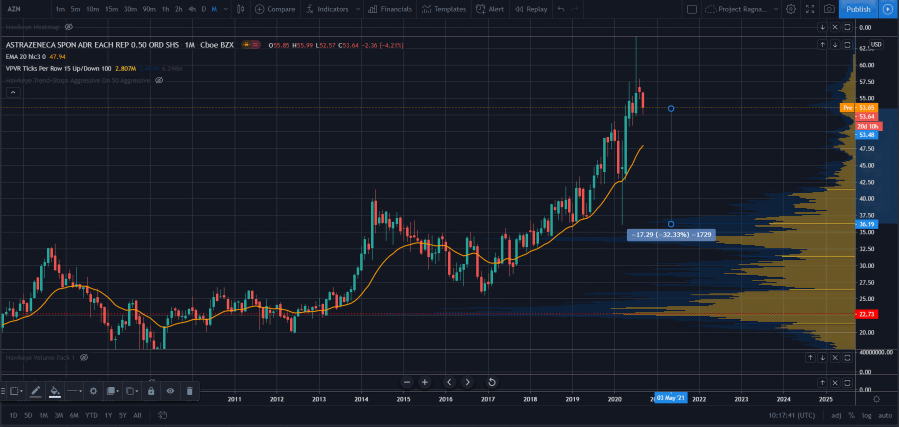Screen dimensions: 899x427
Task: Open the Financials panel
Action: [x=389, y=9]
